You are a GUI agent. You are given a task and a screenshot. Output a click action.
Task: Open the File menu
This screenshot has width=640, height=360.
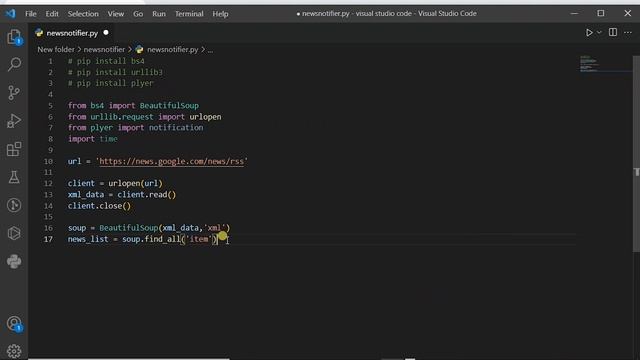[x=31, y=14]
